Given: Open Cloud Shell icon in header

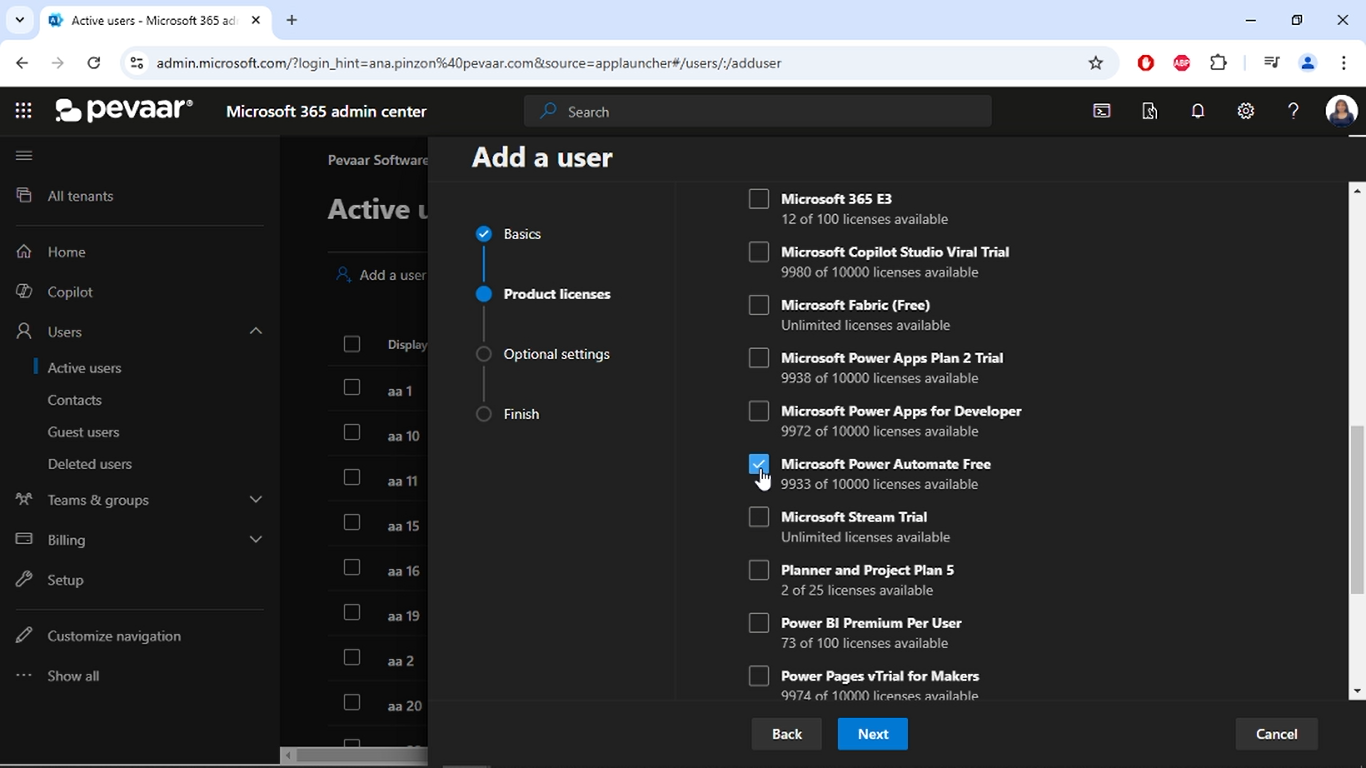Looking at the screenshot, I should (1102, 111).
